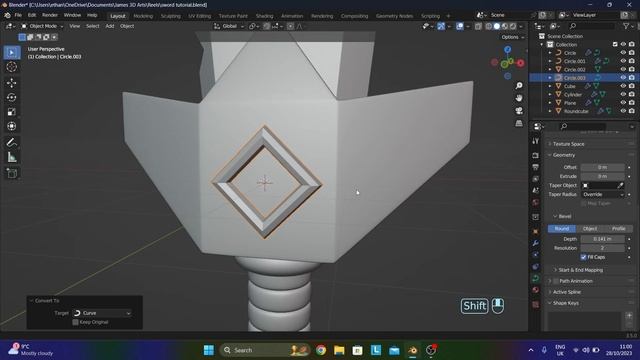Toggle Roundcube render visibility camera icon
Image resolution: width=640 pixels, height=360 pixels.
pyautogui.click(x=632, y=111)
